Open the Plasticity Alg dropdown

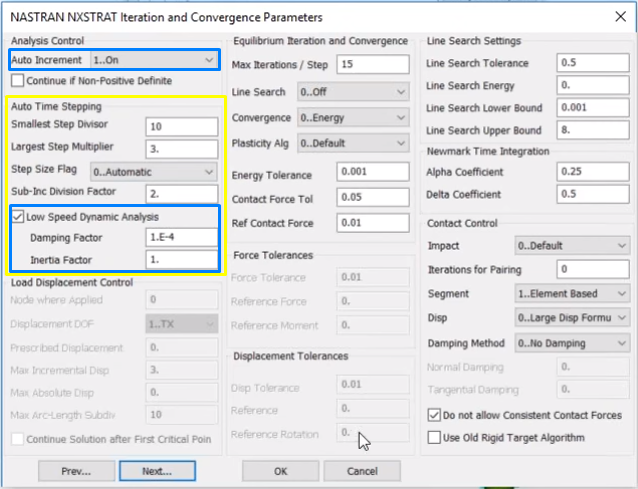(353, 143)
